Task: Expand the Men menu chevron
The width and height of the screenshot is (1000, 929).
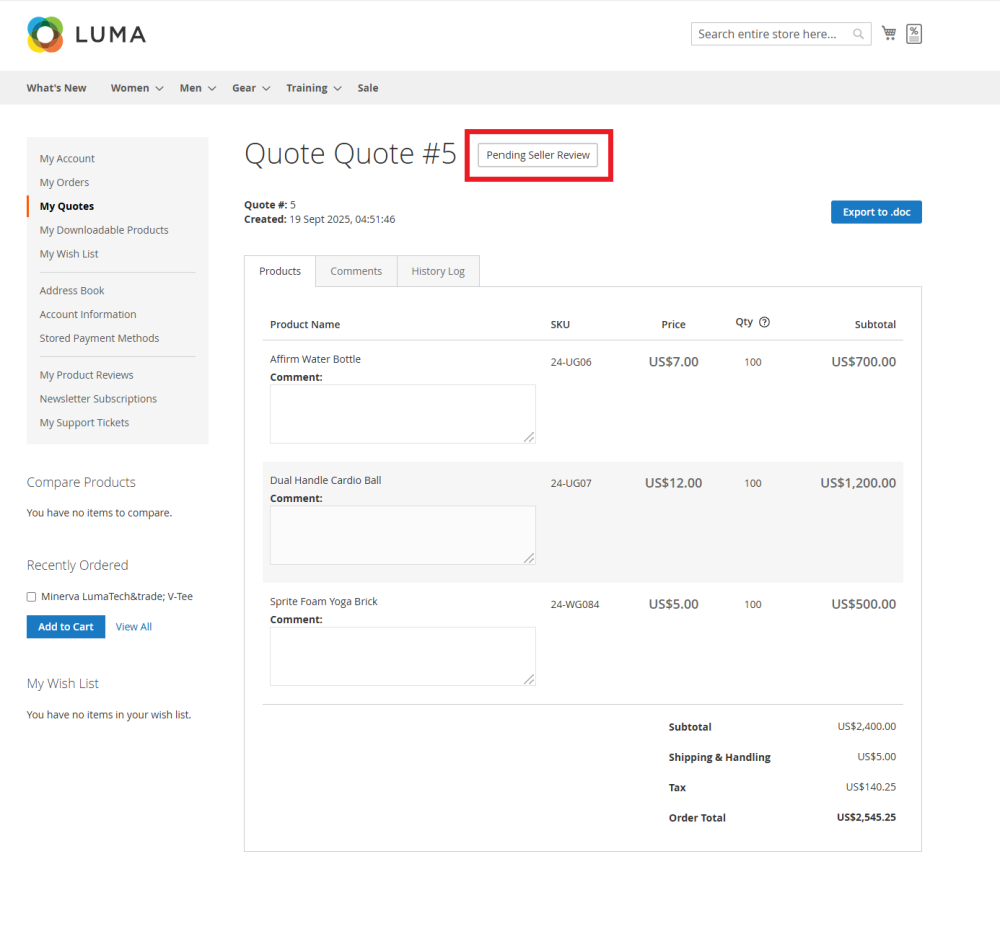Action: (x=212, y=88)
